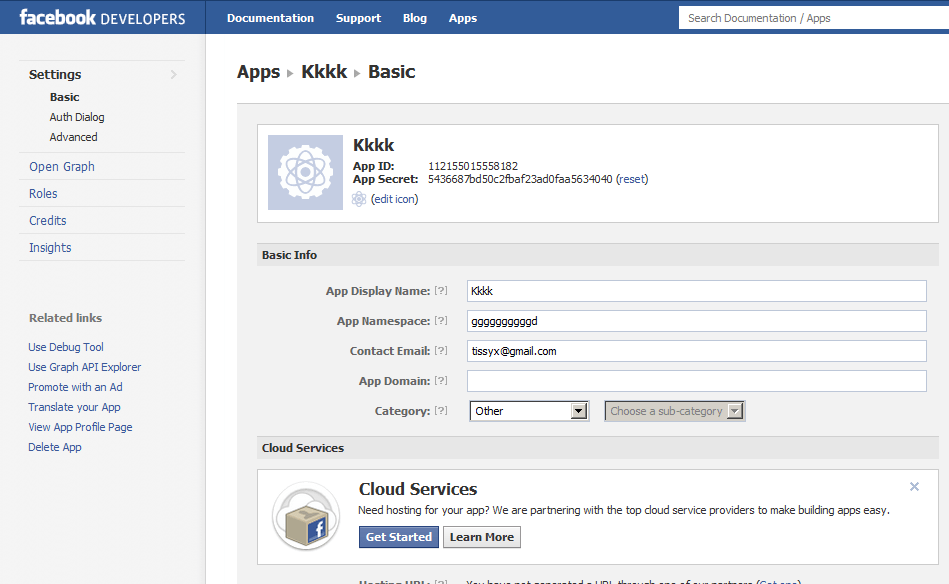Open the Open Graph section
Screen dimensions: 949x584
pyautogui.click(x=62, y=166)
